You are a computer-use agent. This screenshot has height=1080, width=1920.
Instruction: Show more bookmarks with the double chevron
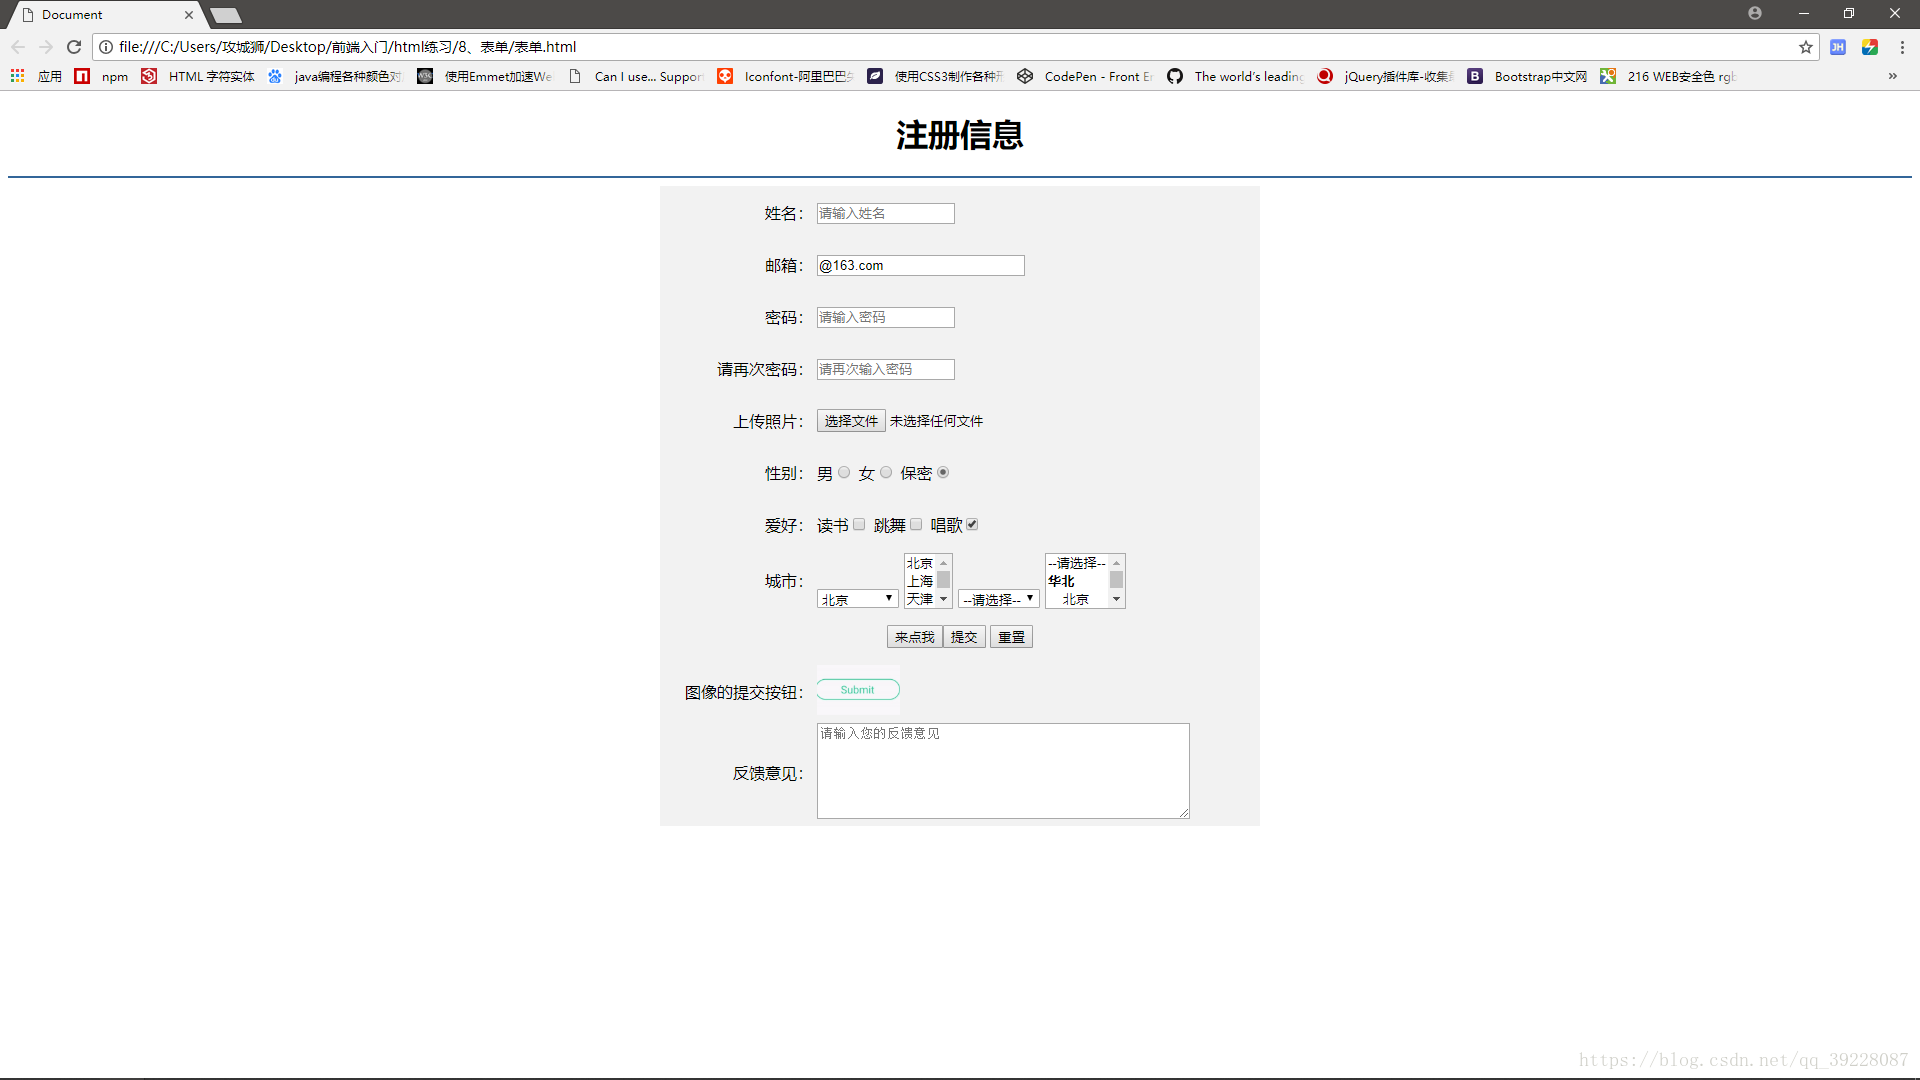pyautogui.click(x=1893, y=76)
